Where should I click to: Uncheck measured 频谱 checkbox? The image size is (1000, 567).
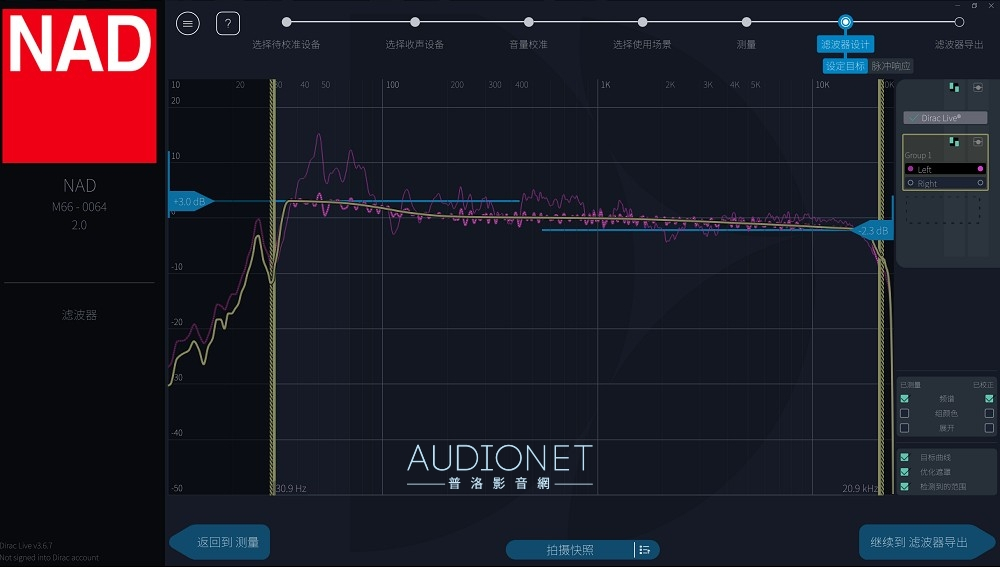(904, 399)
